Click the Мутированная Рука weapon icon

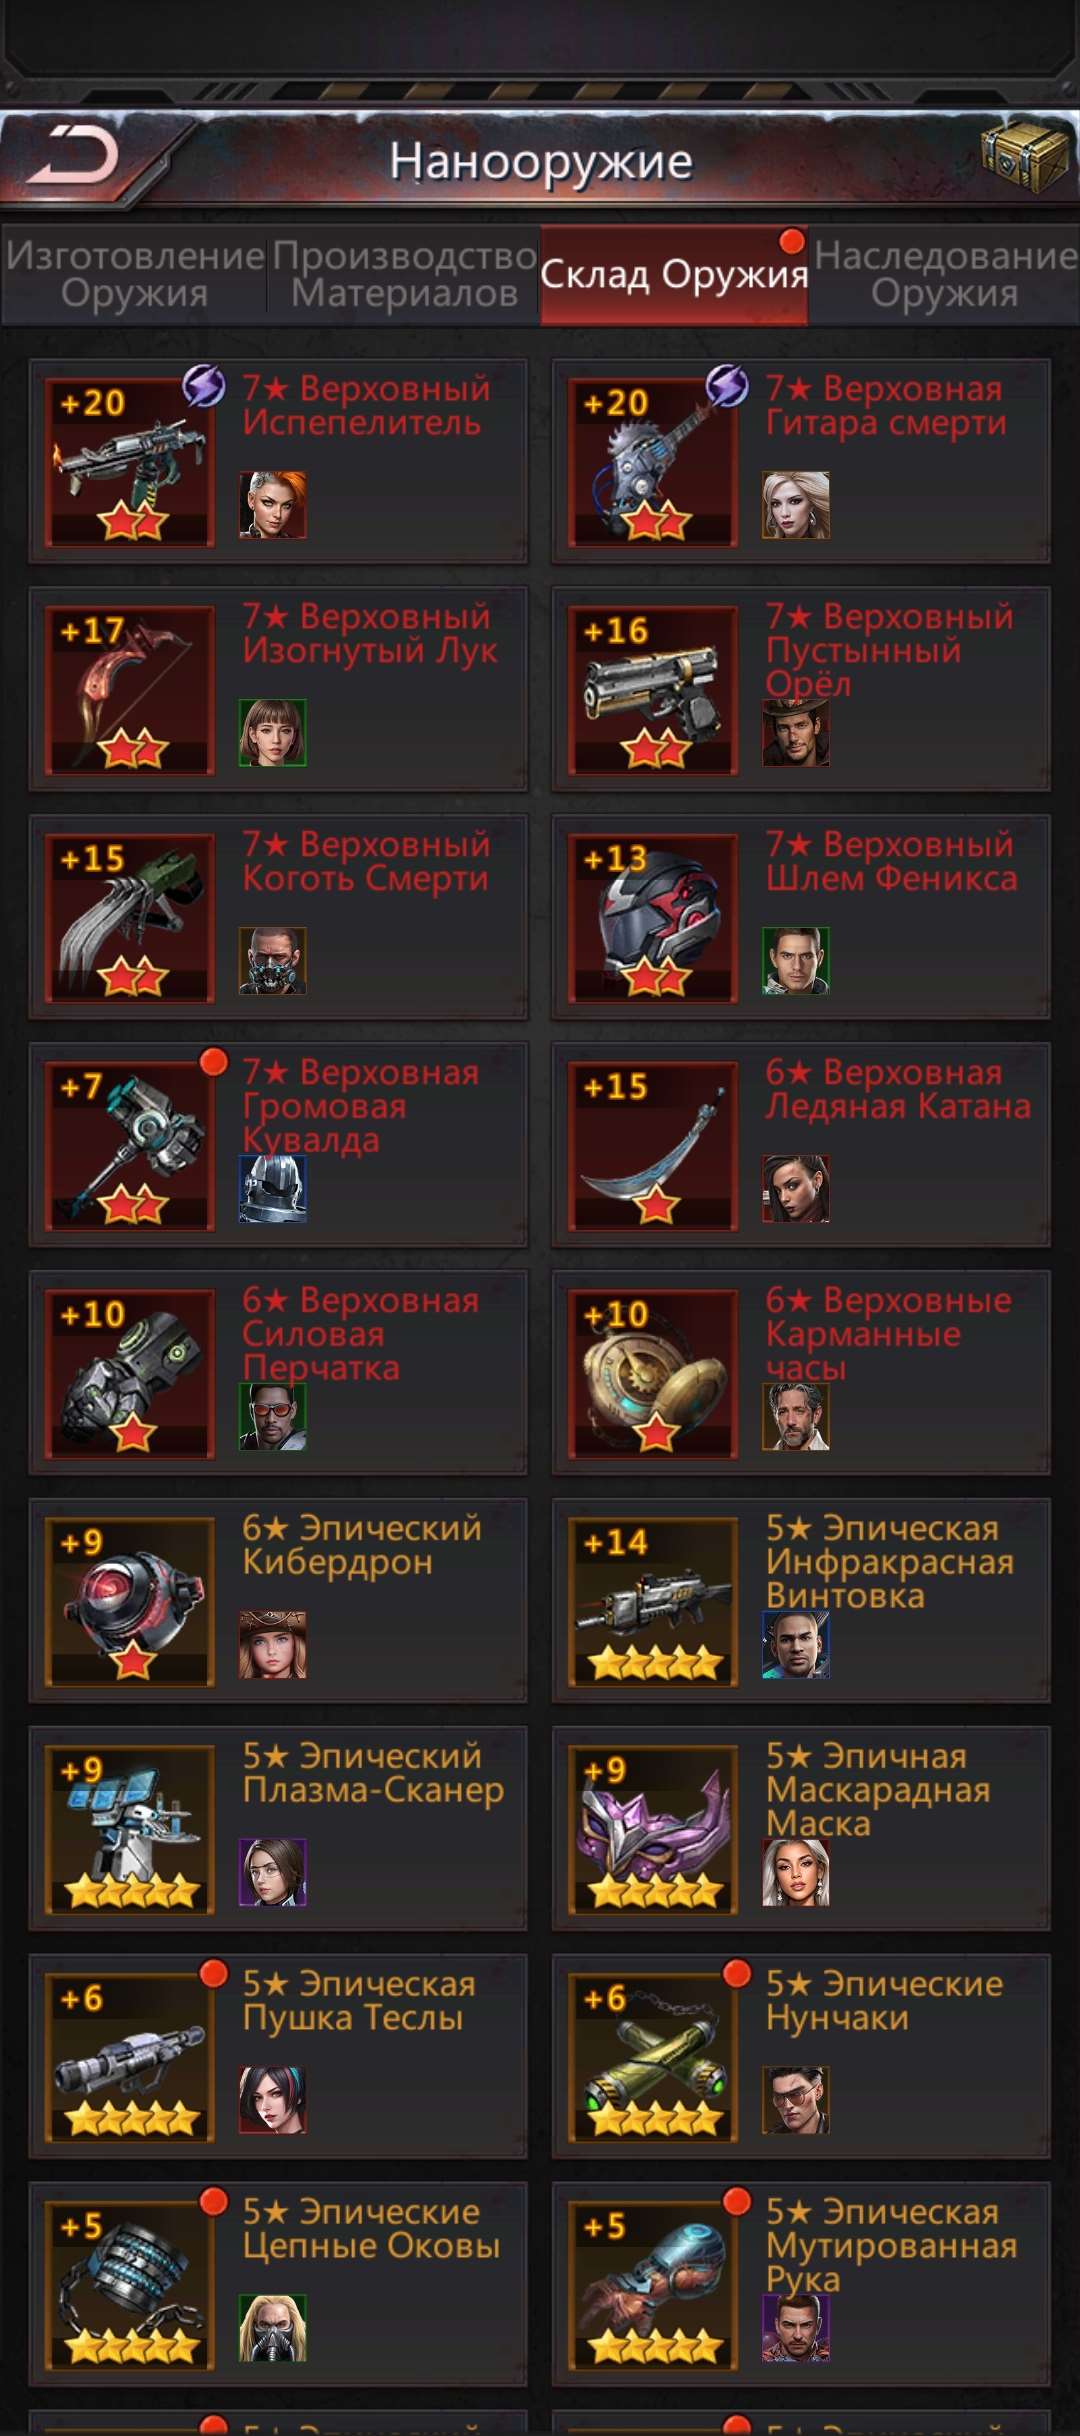pos(653,2286)
